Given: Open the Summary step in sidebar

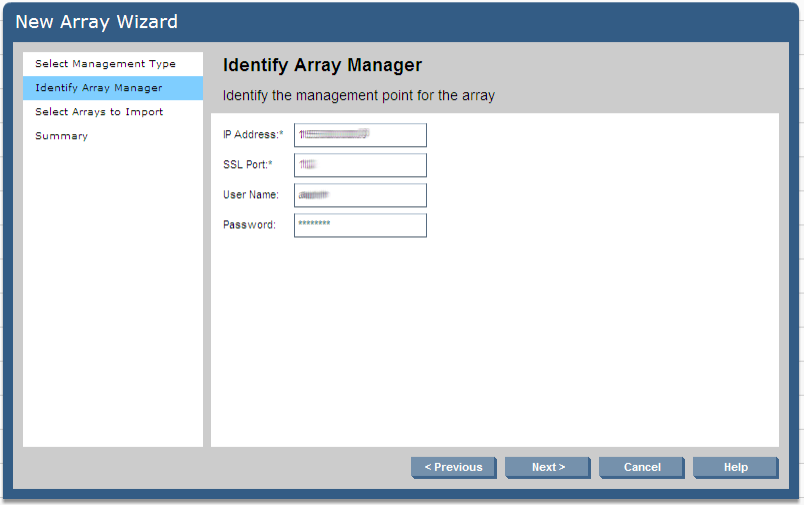Looking at the screenshot, I should (x=62, y=136).
